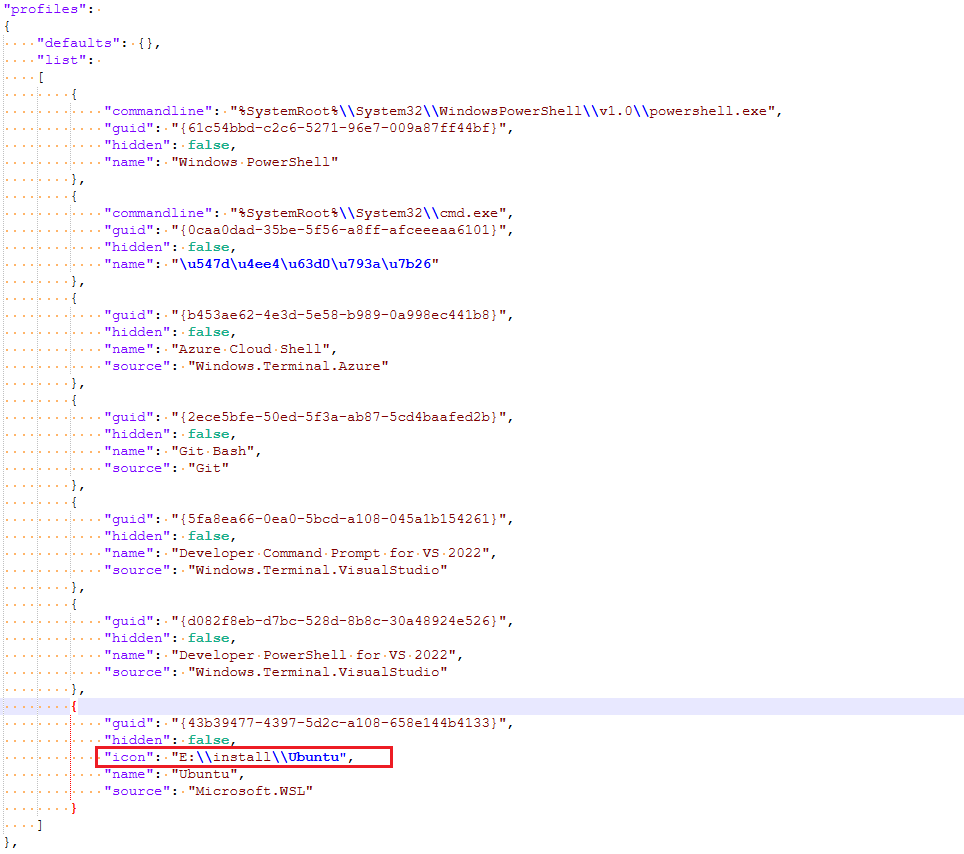Click hidden false in Ubuntu profile
964x854 pixels.
click(208, 740)
